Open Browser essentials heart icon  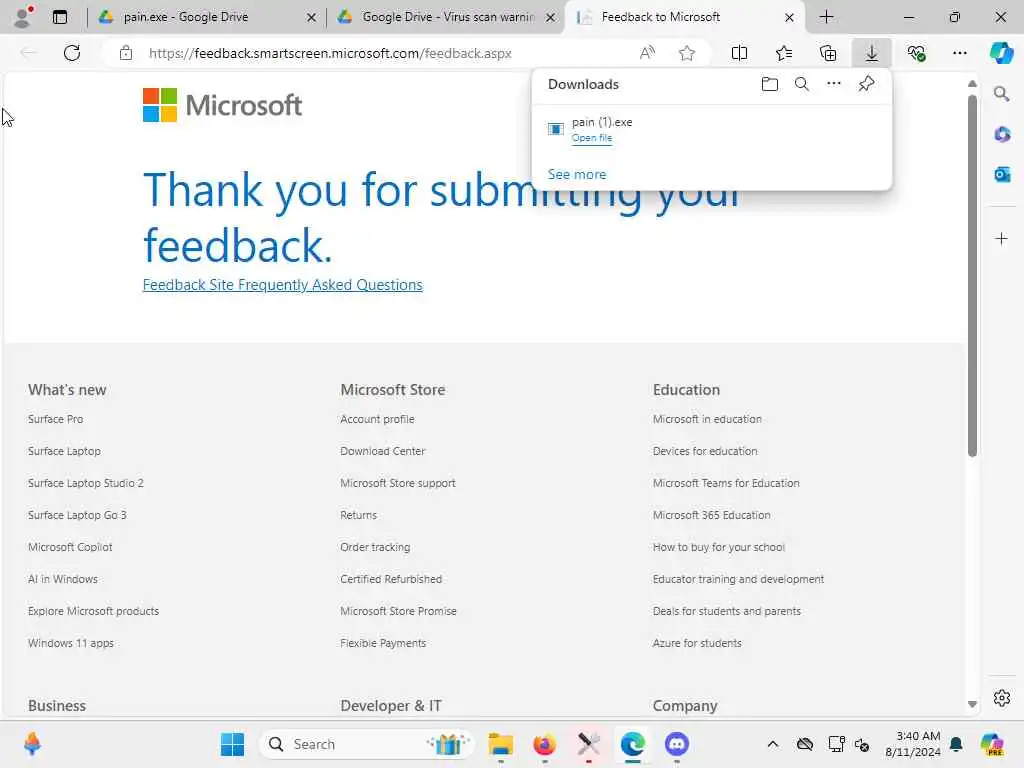916,54
